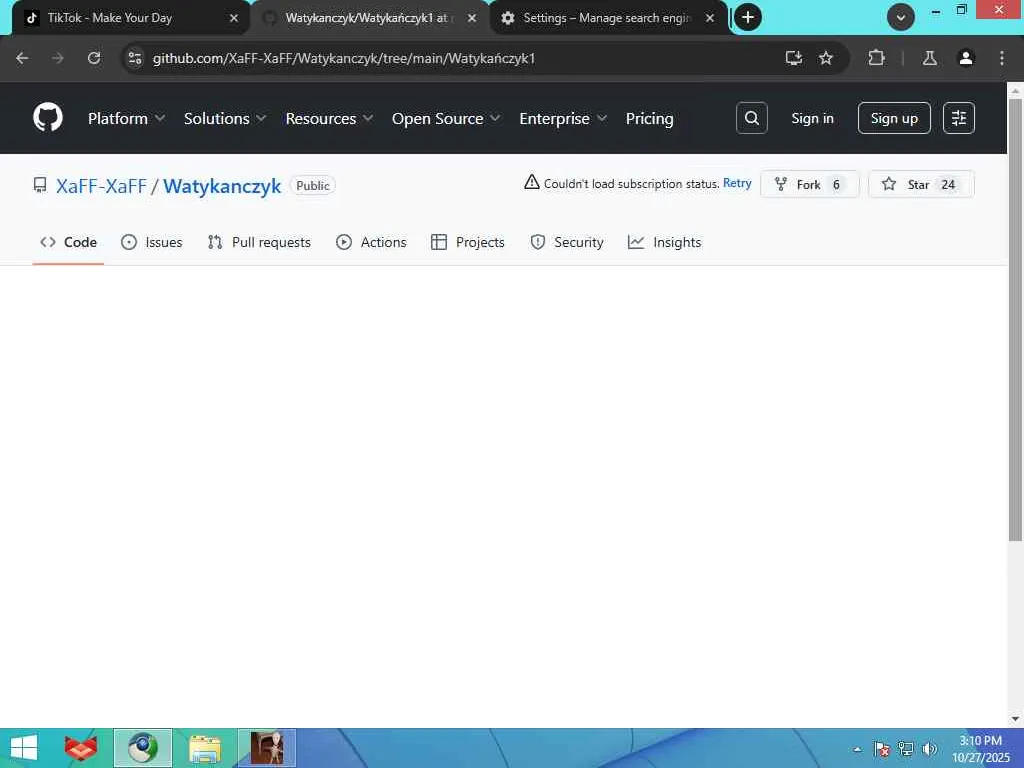Click the repository icon beside XaFF-XaFF

40,185
